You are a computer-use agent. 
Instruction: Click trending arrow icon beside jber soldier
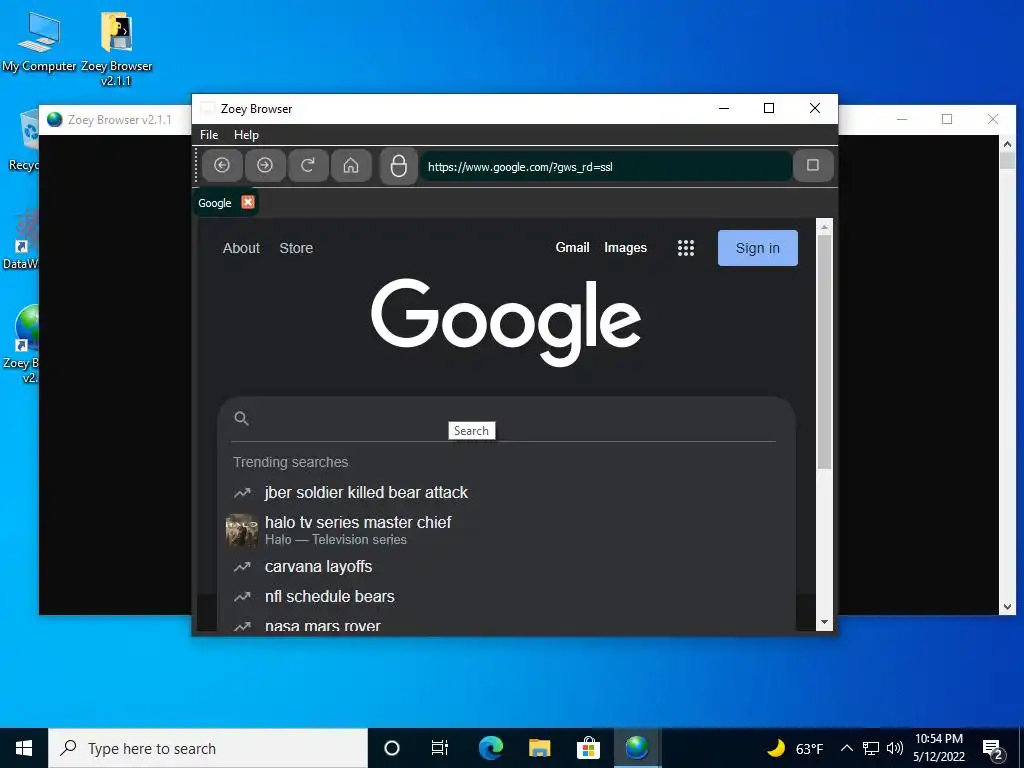tap(242, 492)
